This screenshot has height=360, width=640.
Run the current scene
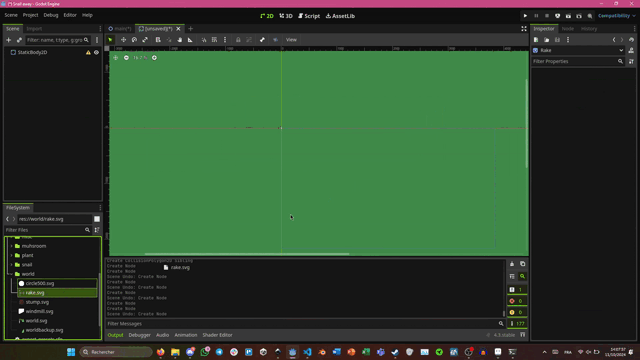pyautogui.click(x=568, y=16)
